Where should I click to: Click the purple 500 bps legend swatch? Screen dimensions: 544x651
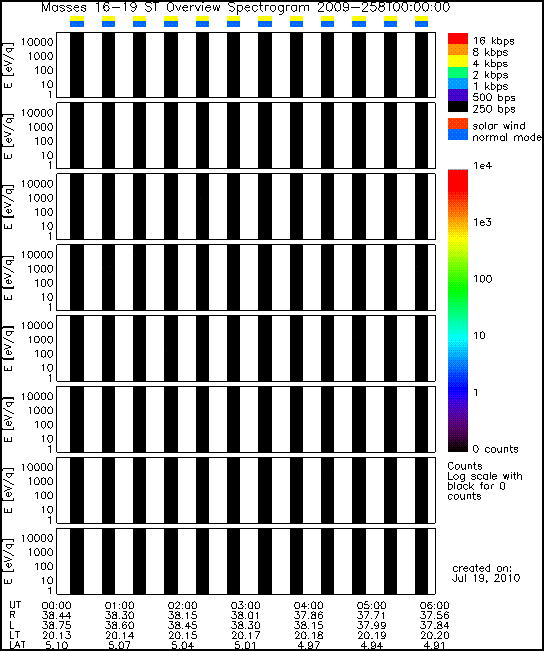(x=458, y=95)
